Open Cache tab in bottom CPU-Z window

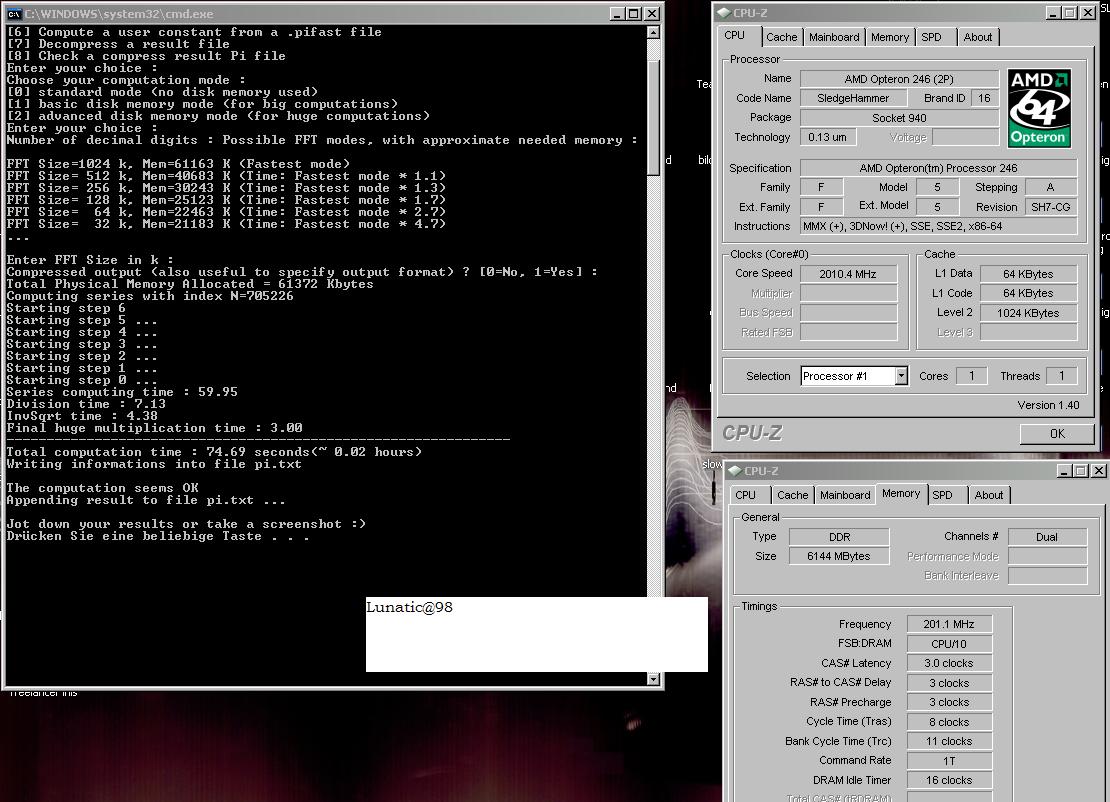792,495
